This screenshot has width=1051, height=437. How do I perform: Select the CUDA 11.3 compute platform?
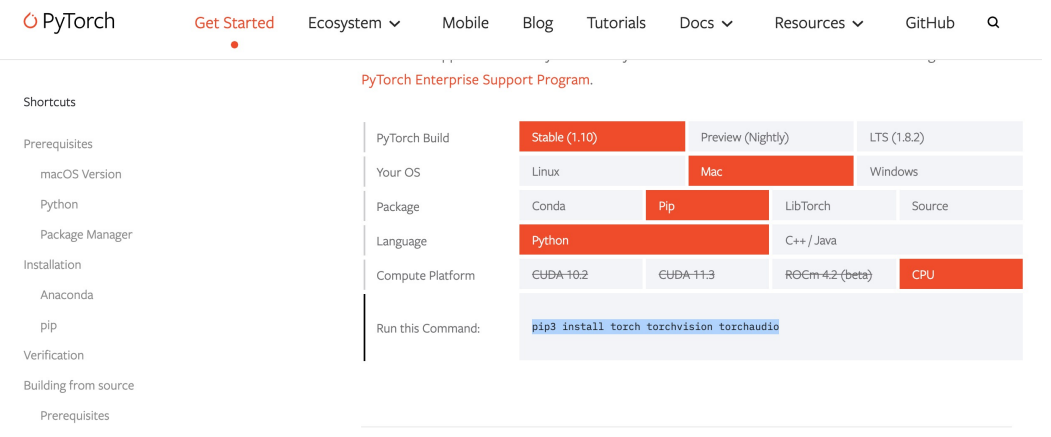707,274
